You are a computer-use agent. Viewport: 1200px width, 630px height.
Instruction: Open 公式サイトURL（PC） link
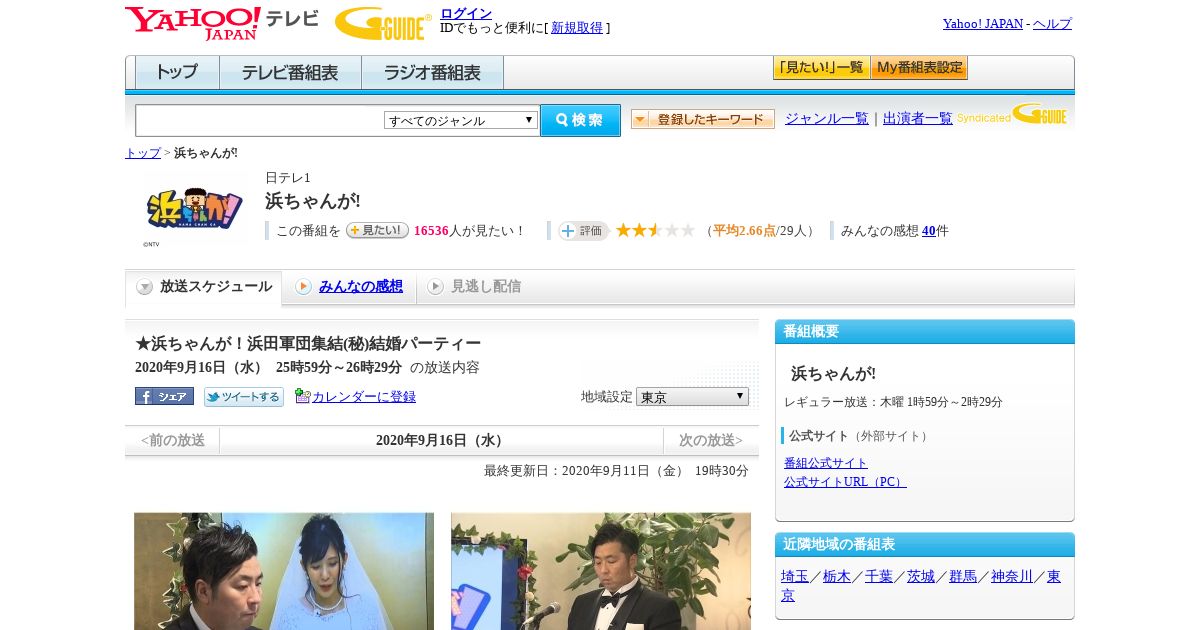[845, 481]
